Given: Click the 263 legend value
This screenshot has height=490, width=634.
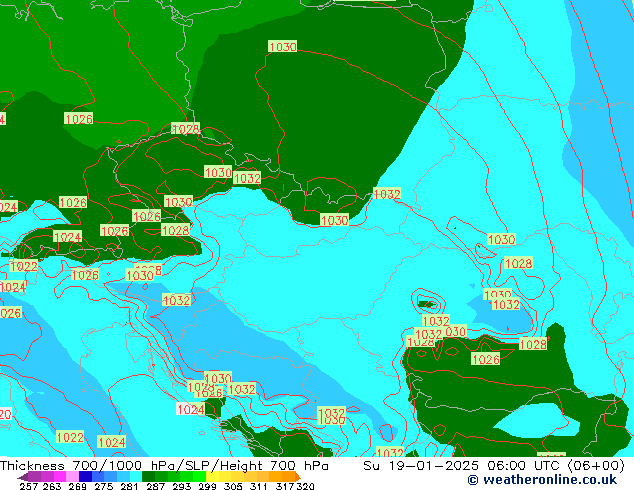Looking at the screenshot, I should (x=52, y=486).
